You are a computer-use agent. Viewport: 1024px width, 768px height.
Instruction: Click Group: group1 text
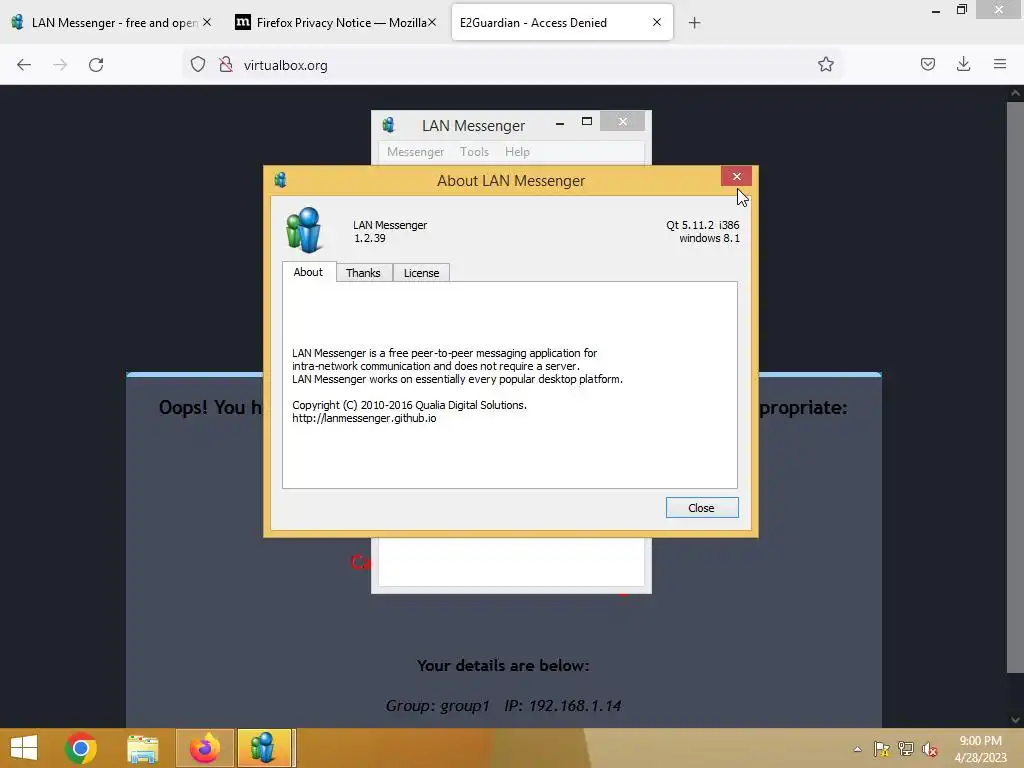(x=438, y=705)
